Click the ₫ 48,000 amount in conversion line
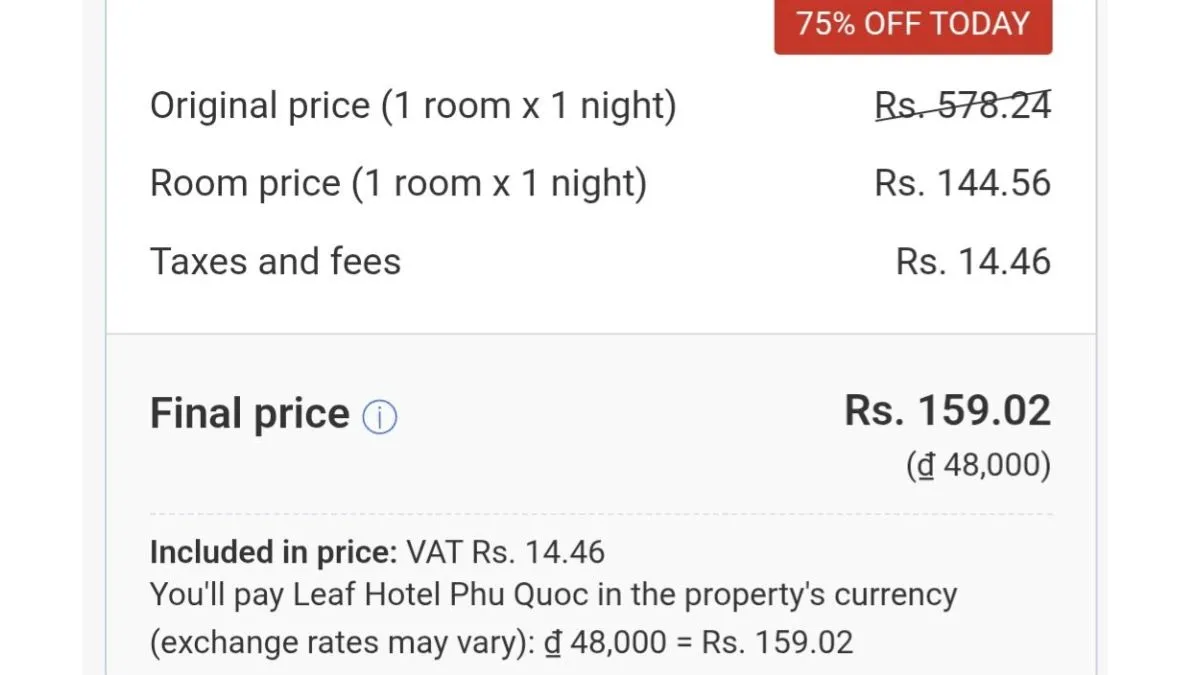Viewport: 1200px width, 675px height. (604, 642)
